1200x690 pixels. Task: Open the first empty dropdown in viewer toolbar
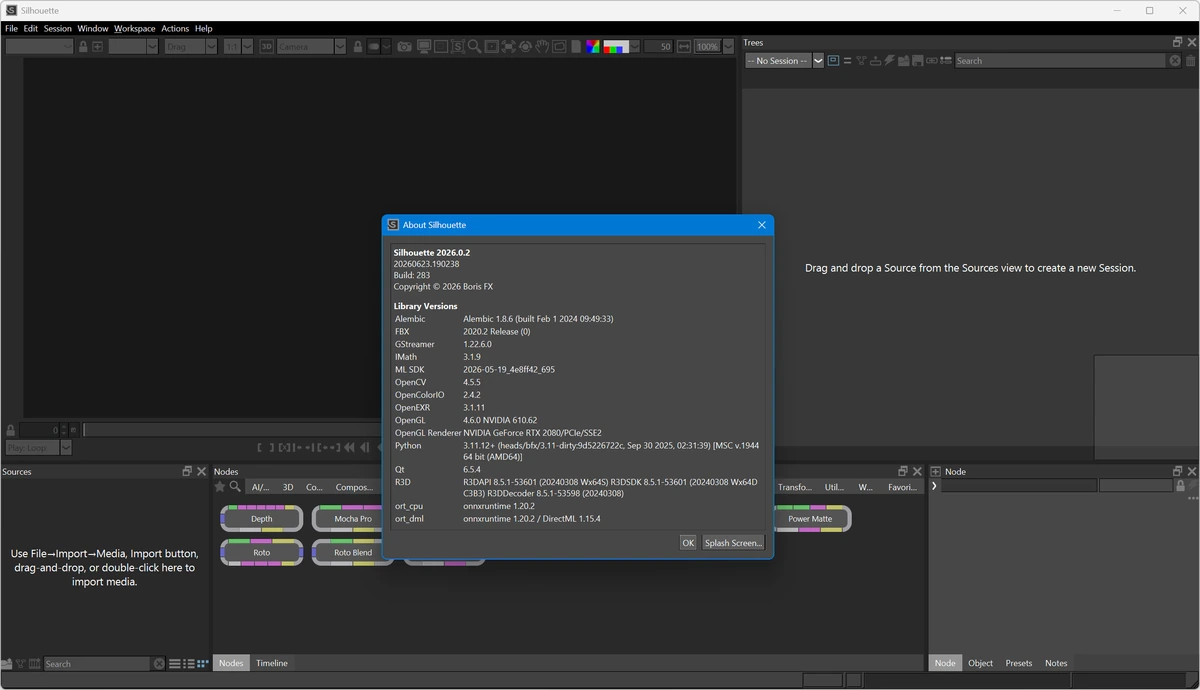coord(40,46)
